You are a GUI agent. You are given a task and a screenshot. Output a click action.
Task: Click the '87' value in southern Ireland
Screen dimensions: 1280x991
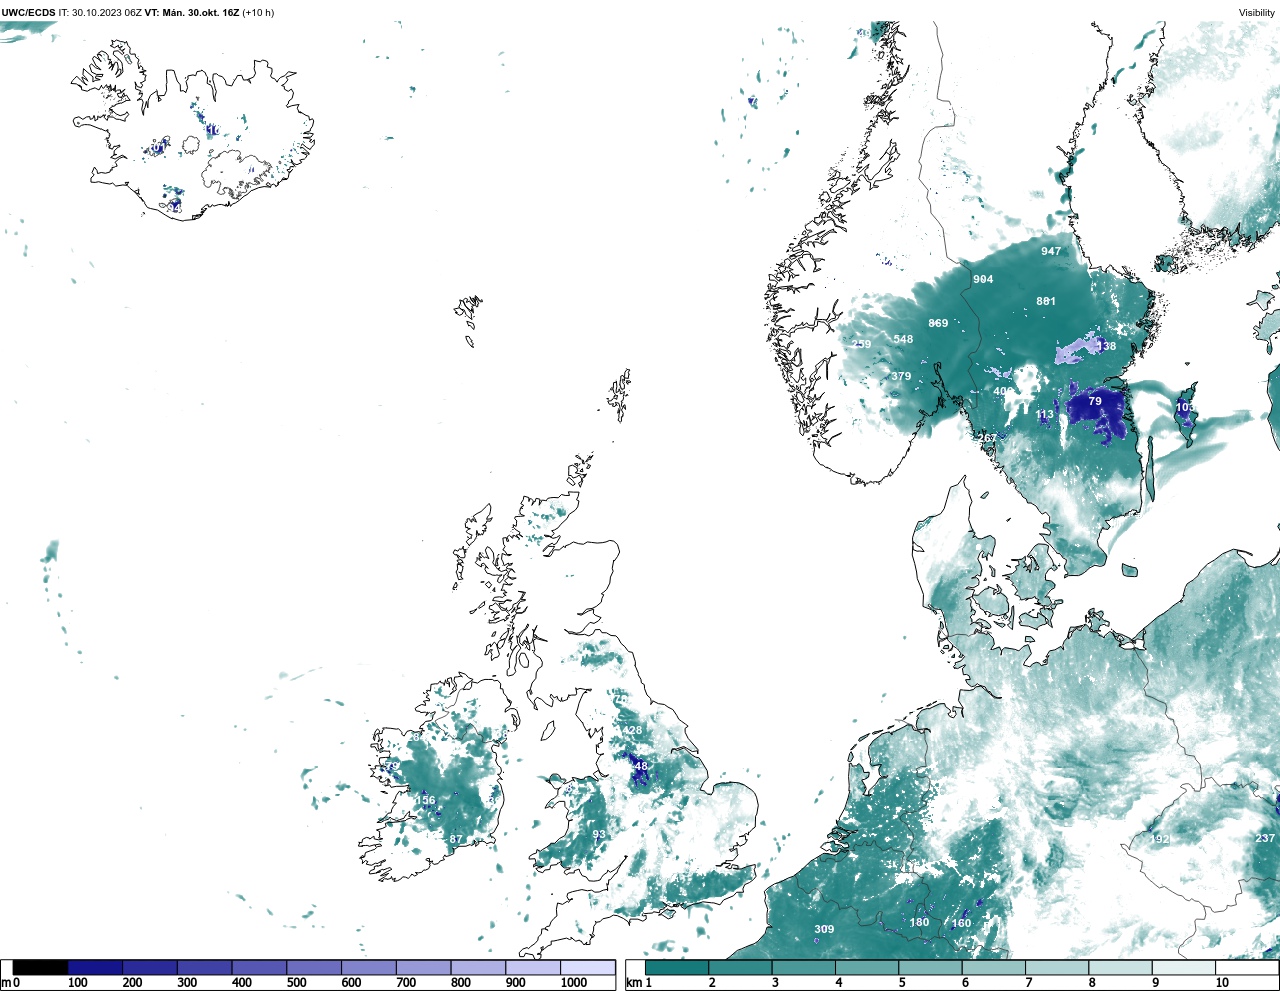pyautogui.click(x=456, y=839)
